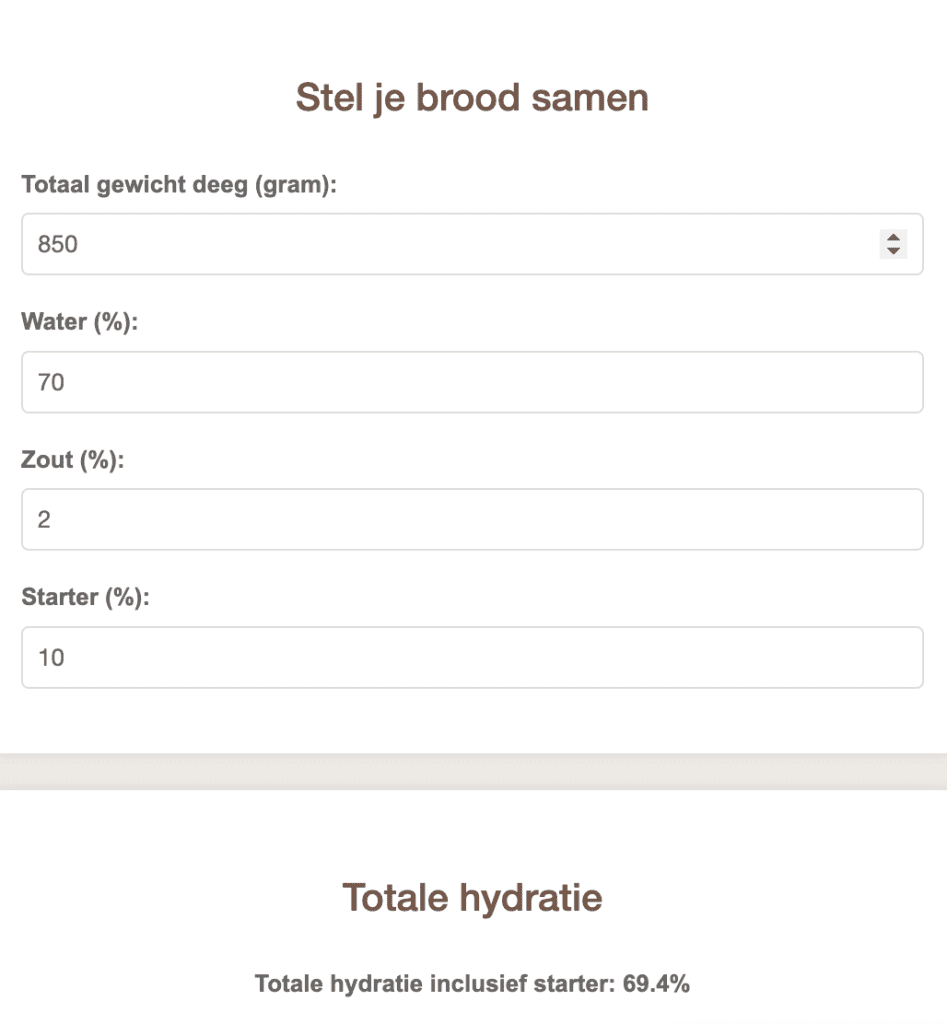The image size is (947, 1024).
Task: Place cursor on the 2 salt value
Action: coord(44,520)
